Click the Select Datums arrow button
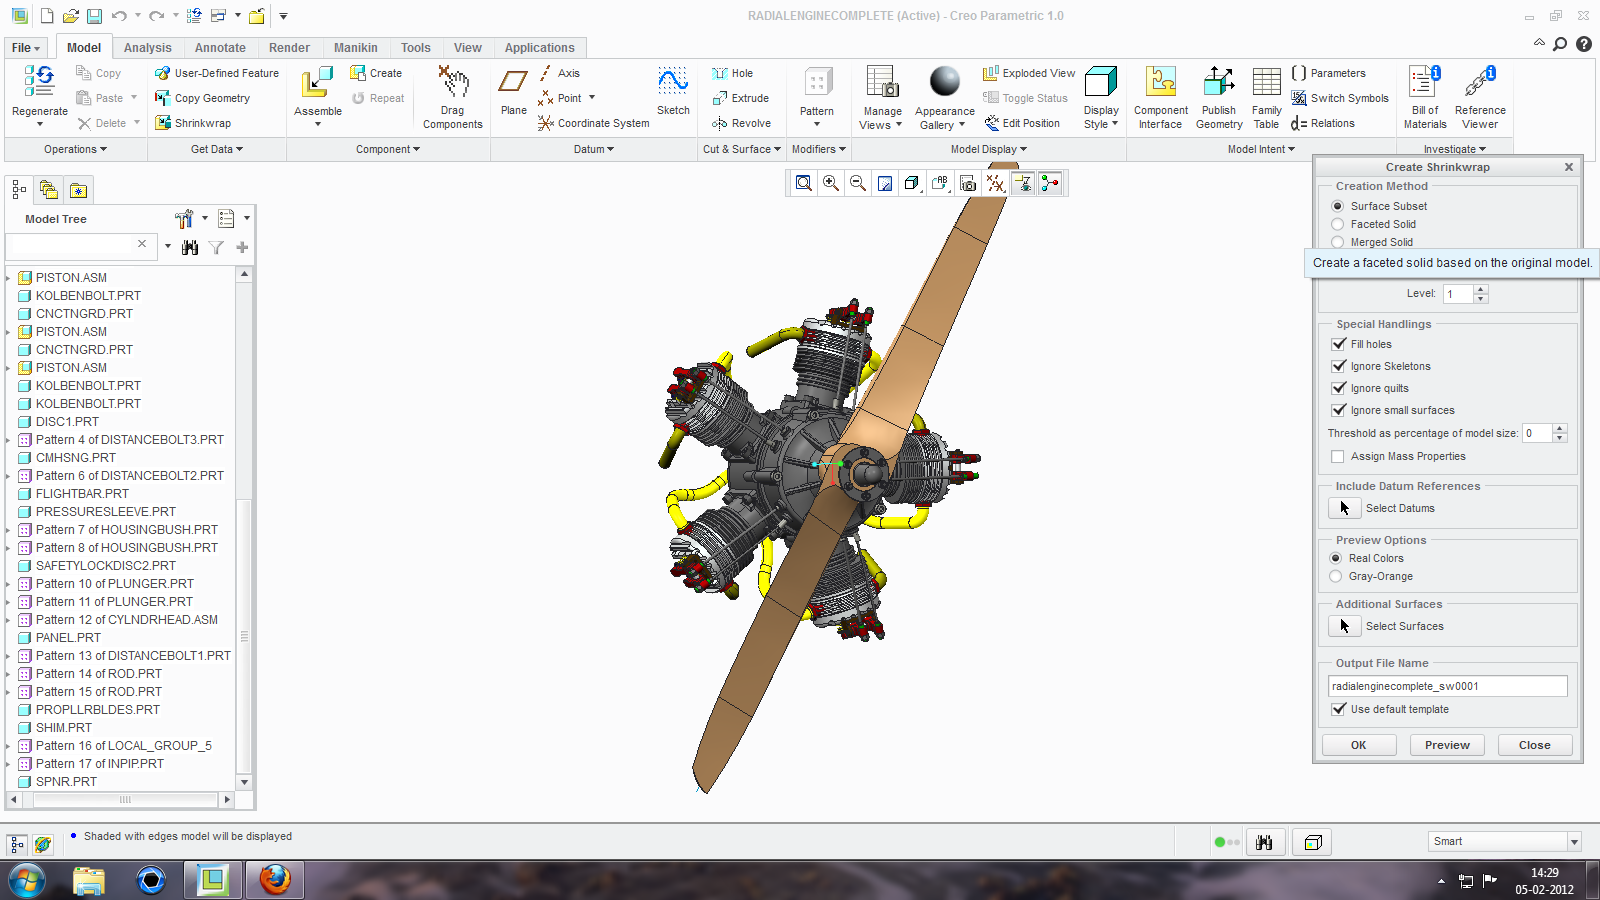1600x900 pixels. pos(1344,508)
